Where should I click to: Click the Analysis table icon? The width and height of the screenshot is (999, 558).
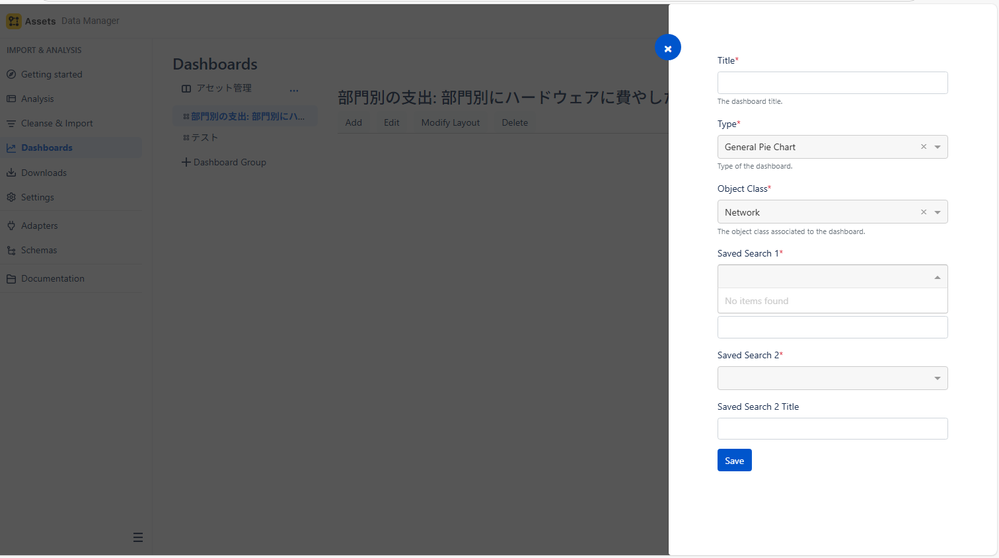point(11,99)
